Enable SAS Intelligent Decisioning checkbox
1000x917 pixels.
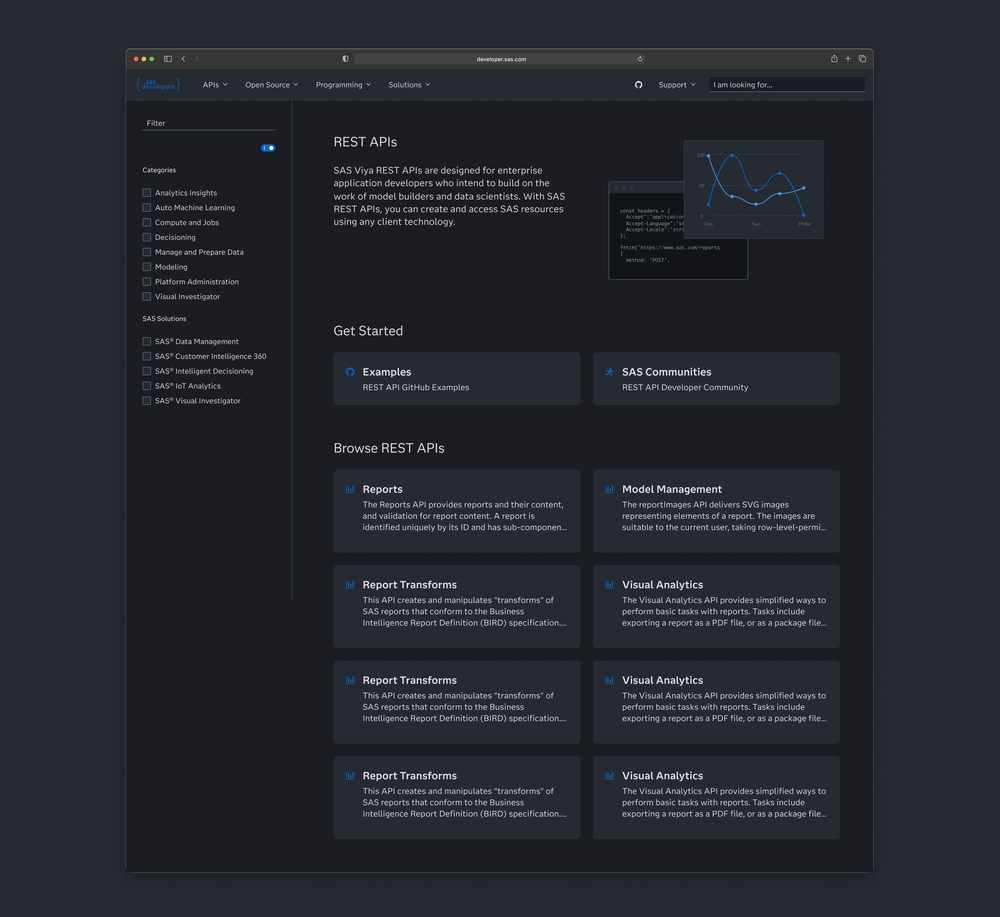(147, 371)
